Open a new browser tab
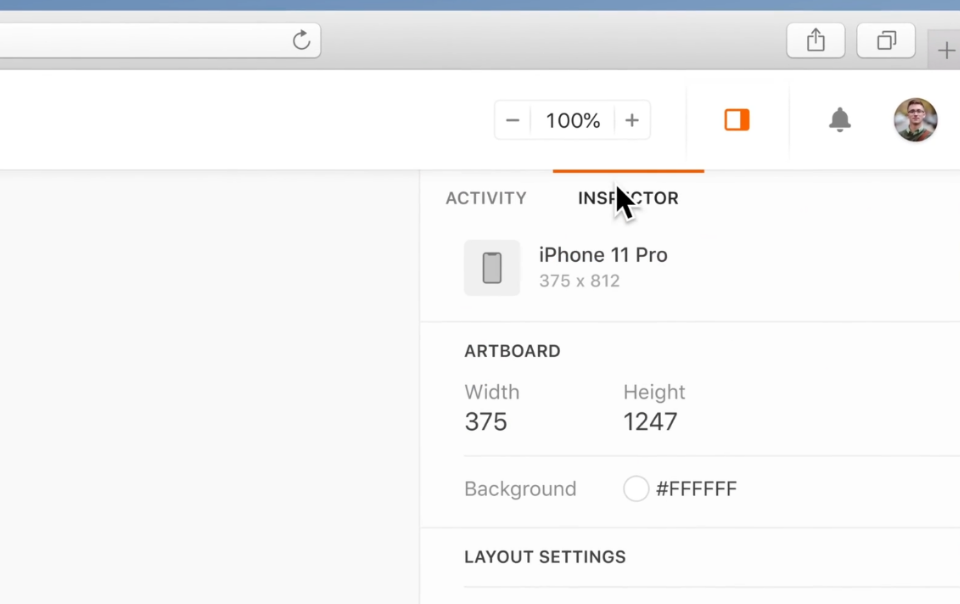 (x=945, y=50)
